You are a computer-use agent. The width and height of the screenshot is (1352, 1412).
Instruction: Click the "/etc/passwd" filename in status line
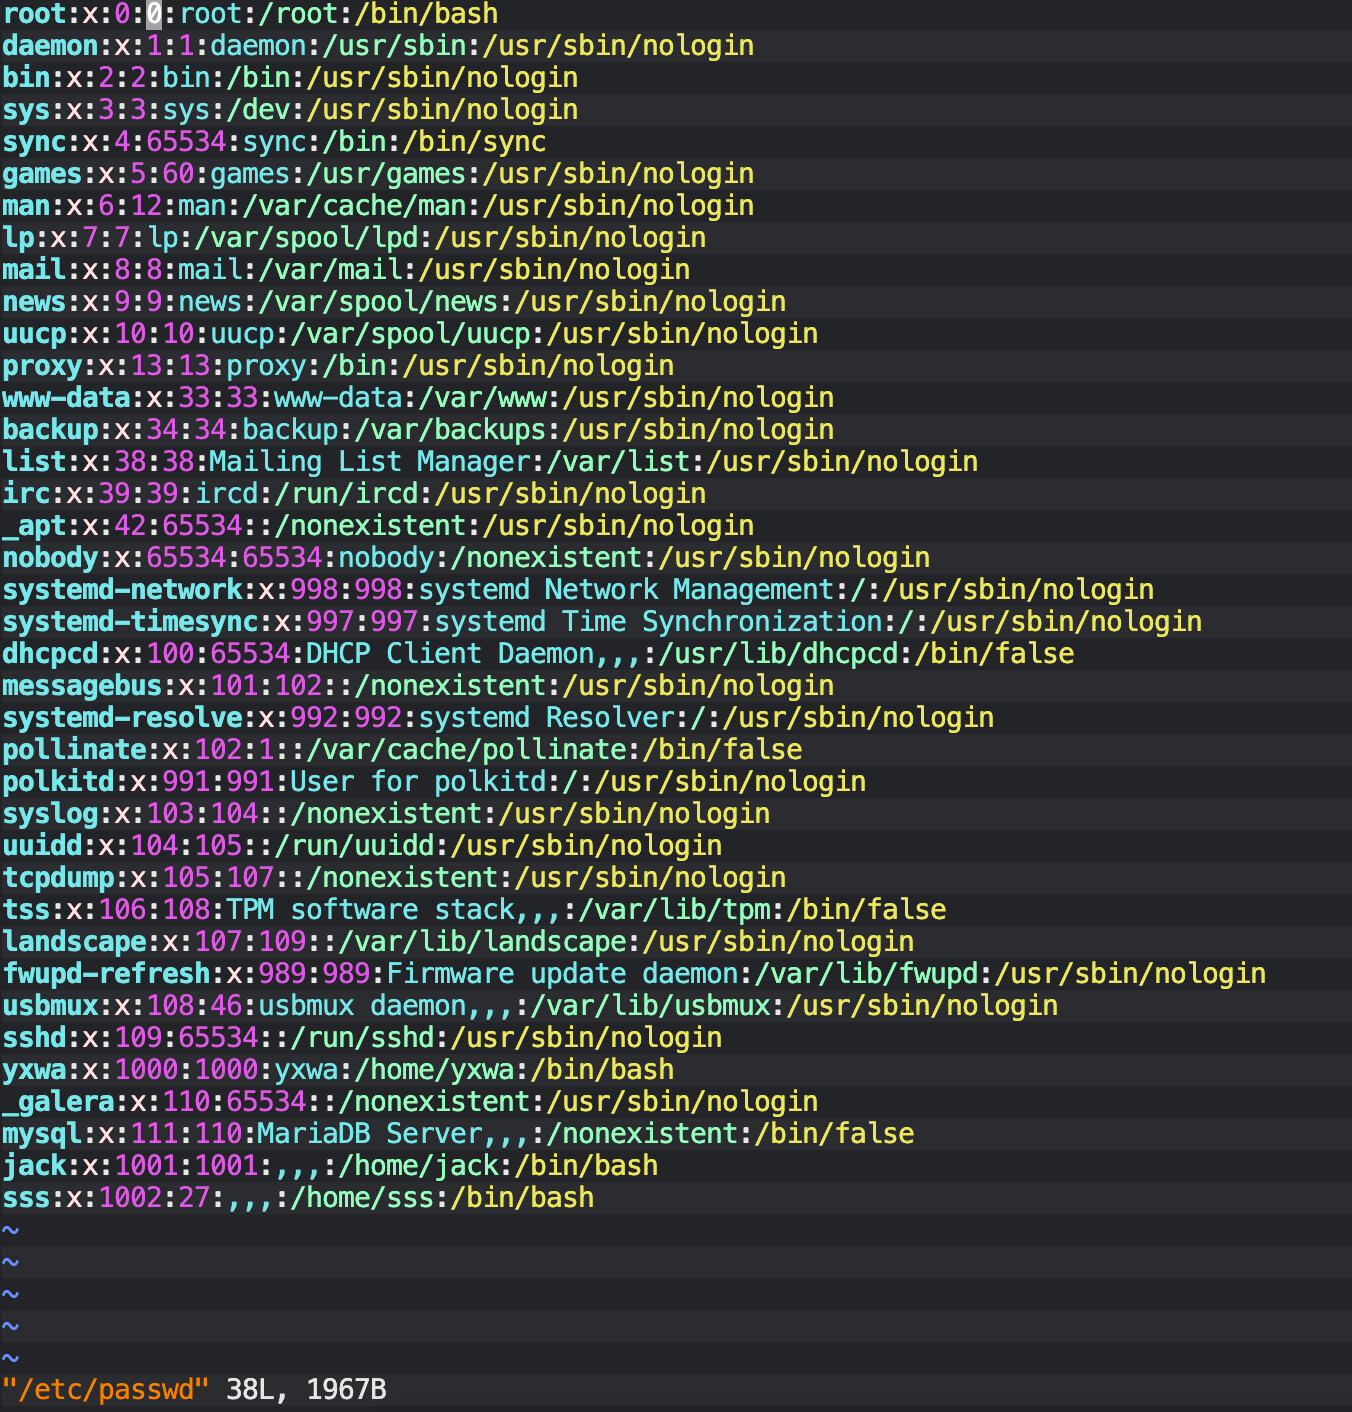(106, 1390)
